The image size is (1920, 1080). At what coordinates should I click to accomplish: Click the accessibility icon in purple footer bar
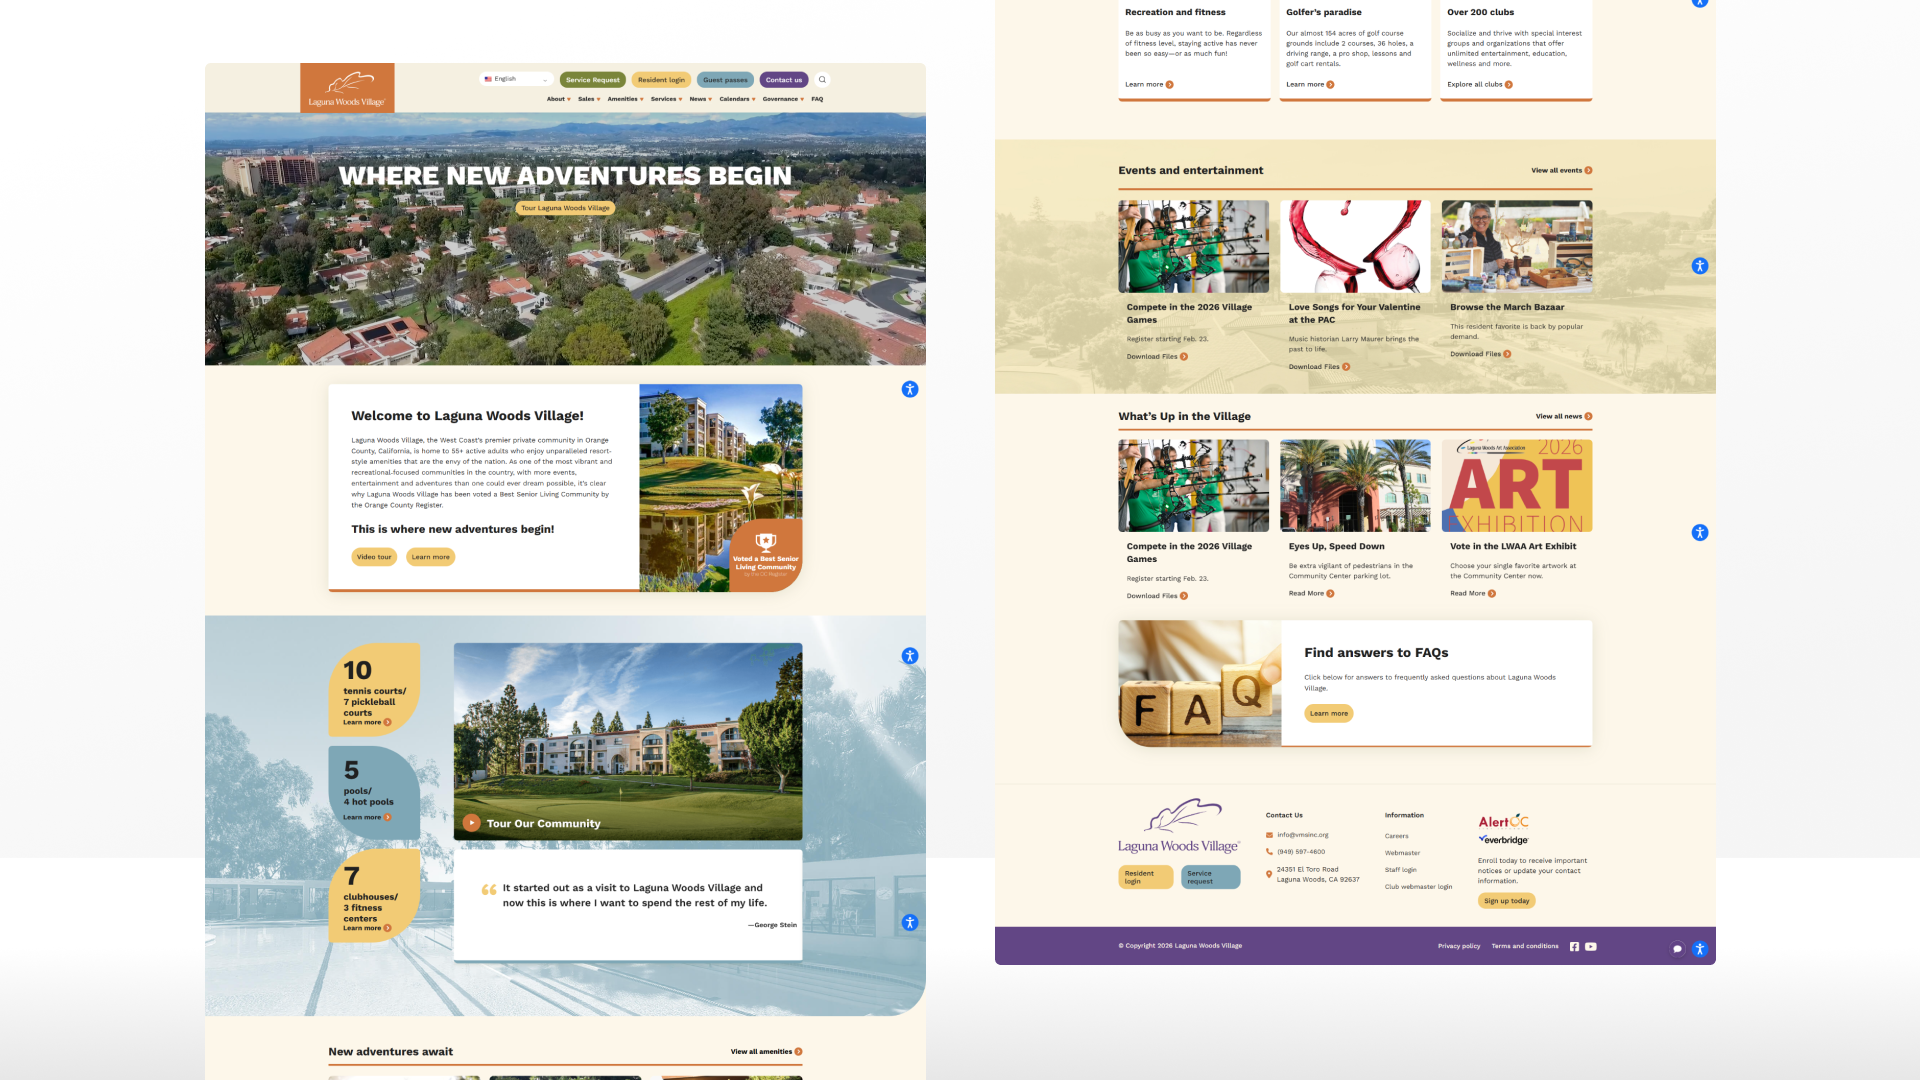click(x=1699, y=949)
